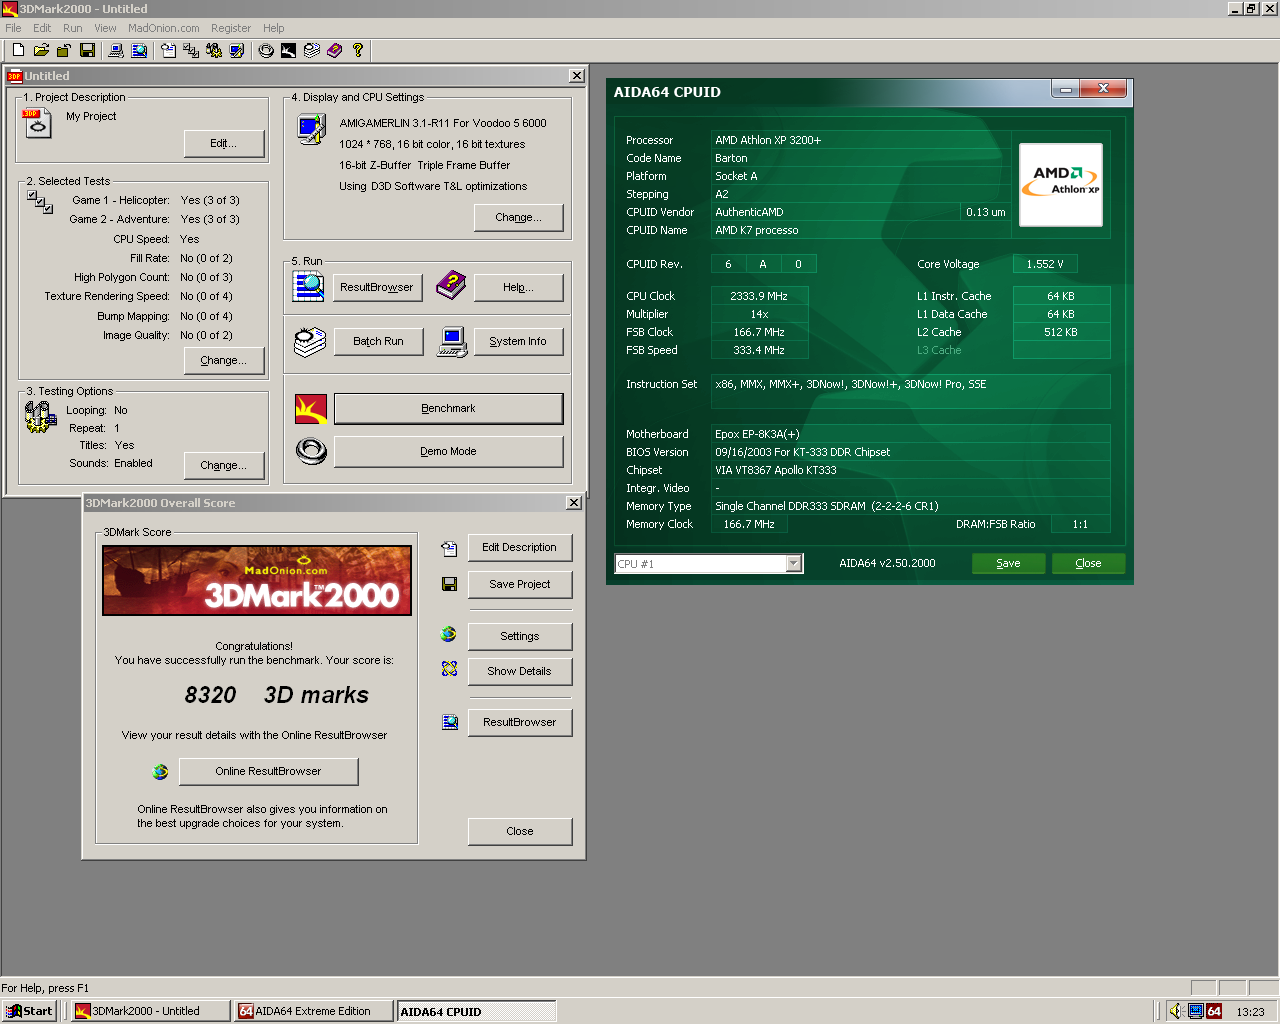Click Change... under Selected Tests
The height and width of the screenshot is (1024, 1280).
pyautogui.click(x=224, y=361)
